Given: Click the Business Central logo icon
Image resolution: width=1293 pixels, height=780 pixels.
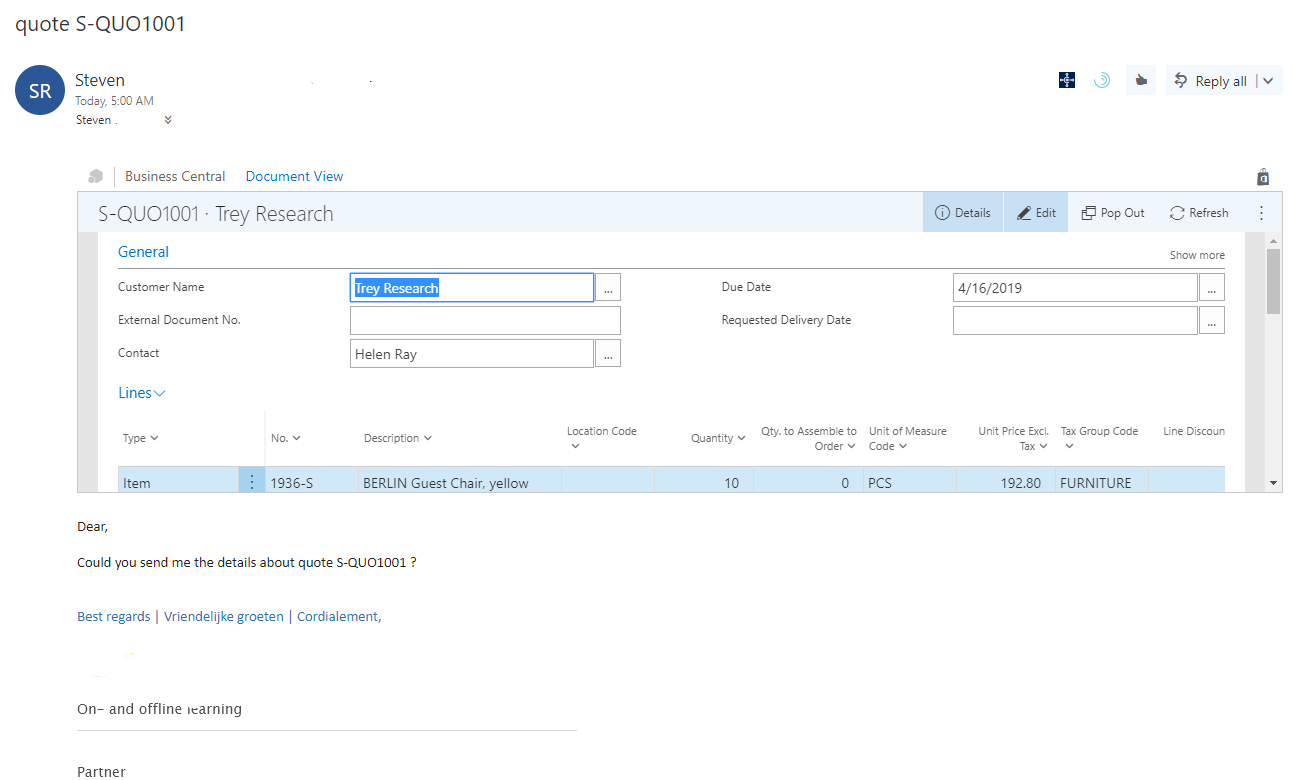Looking at the screenshot, I should click(96, 176).
